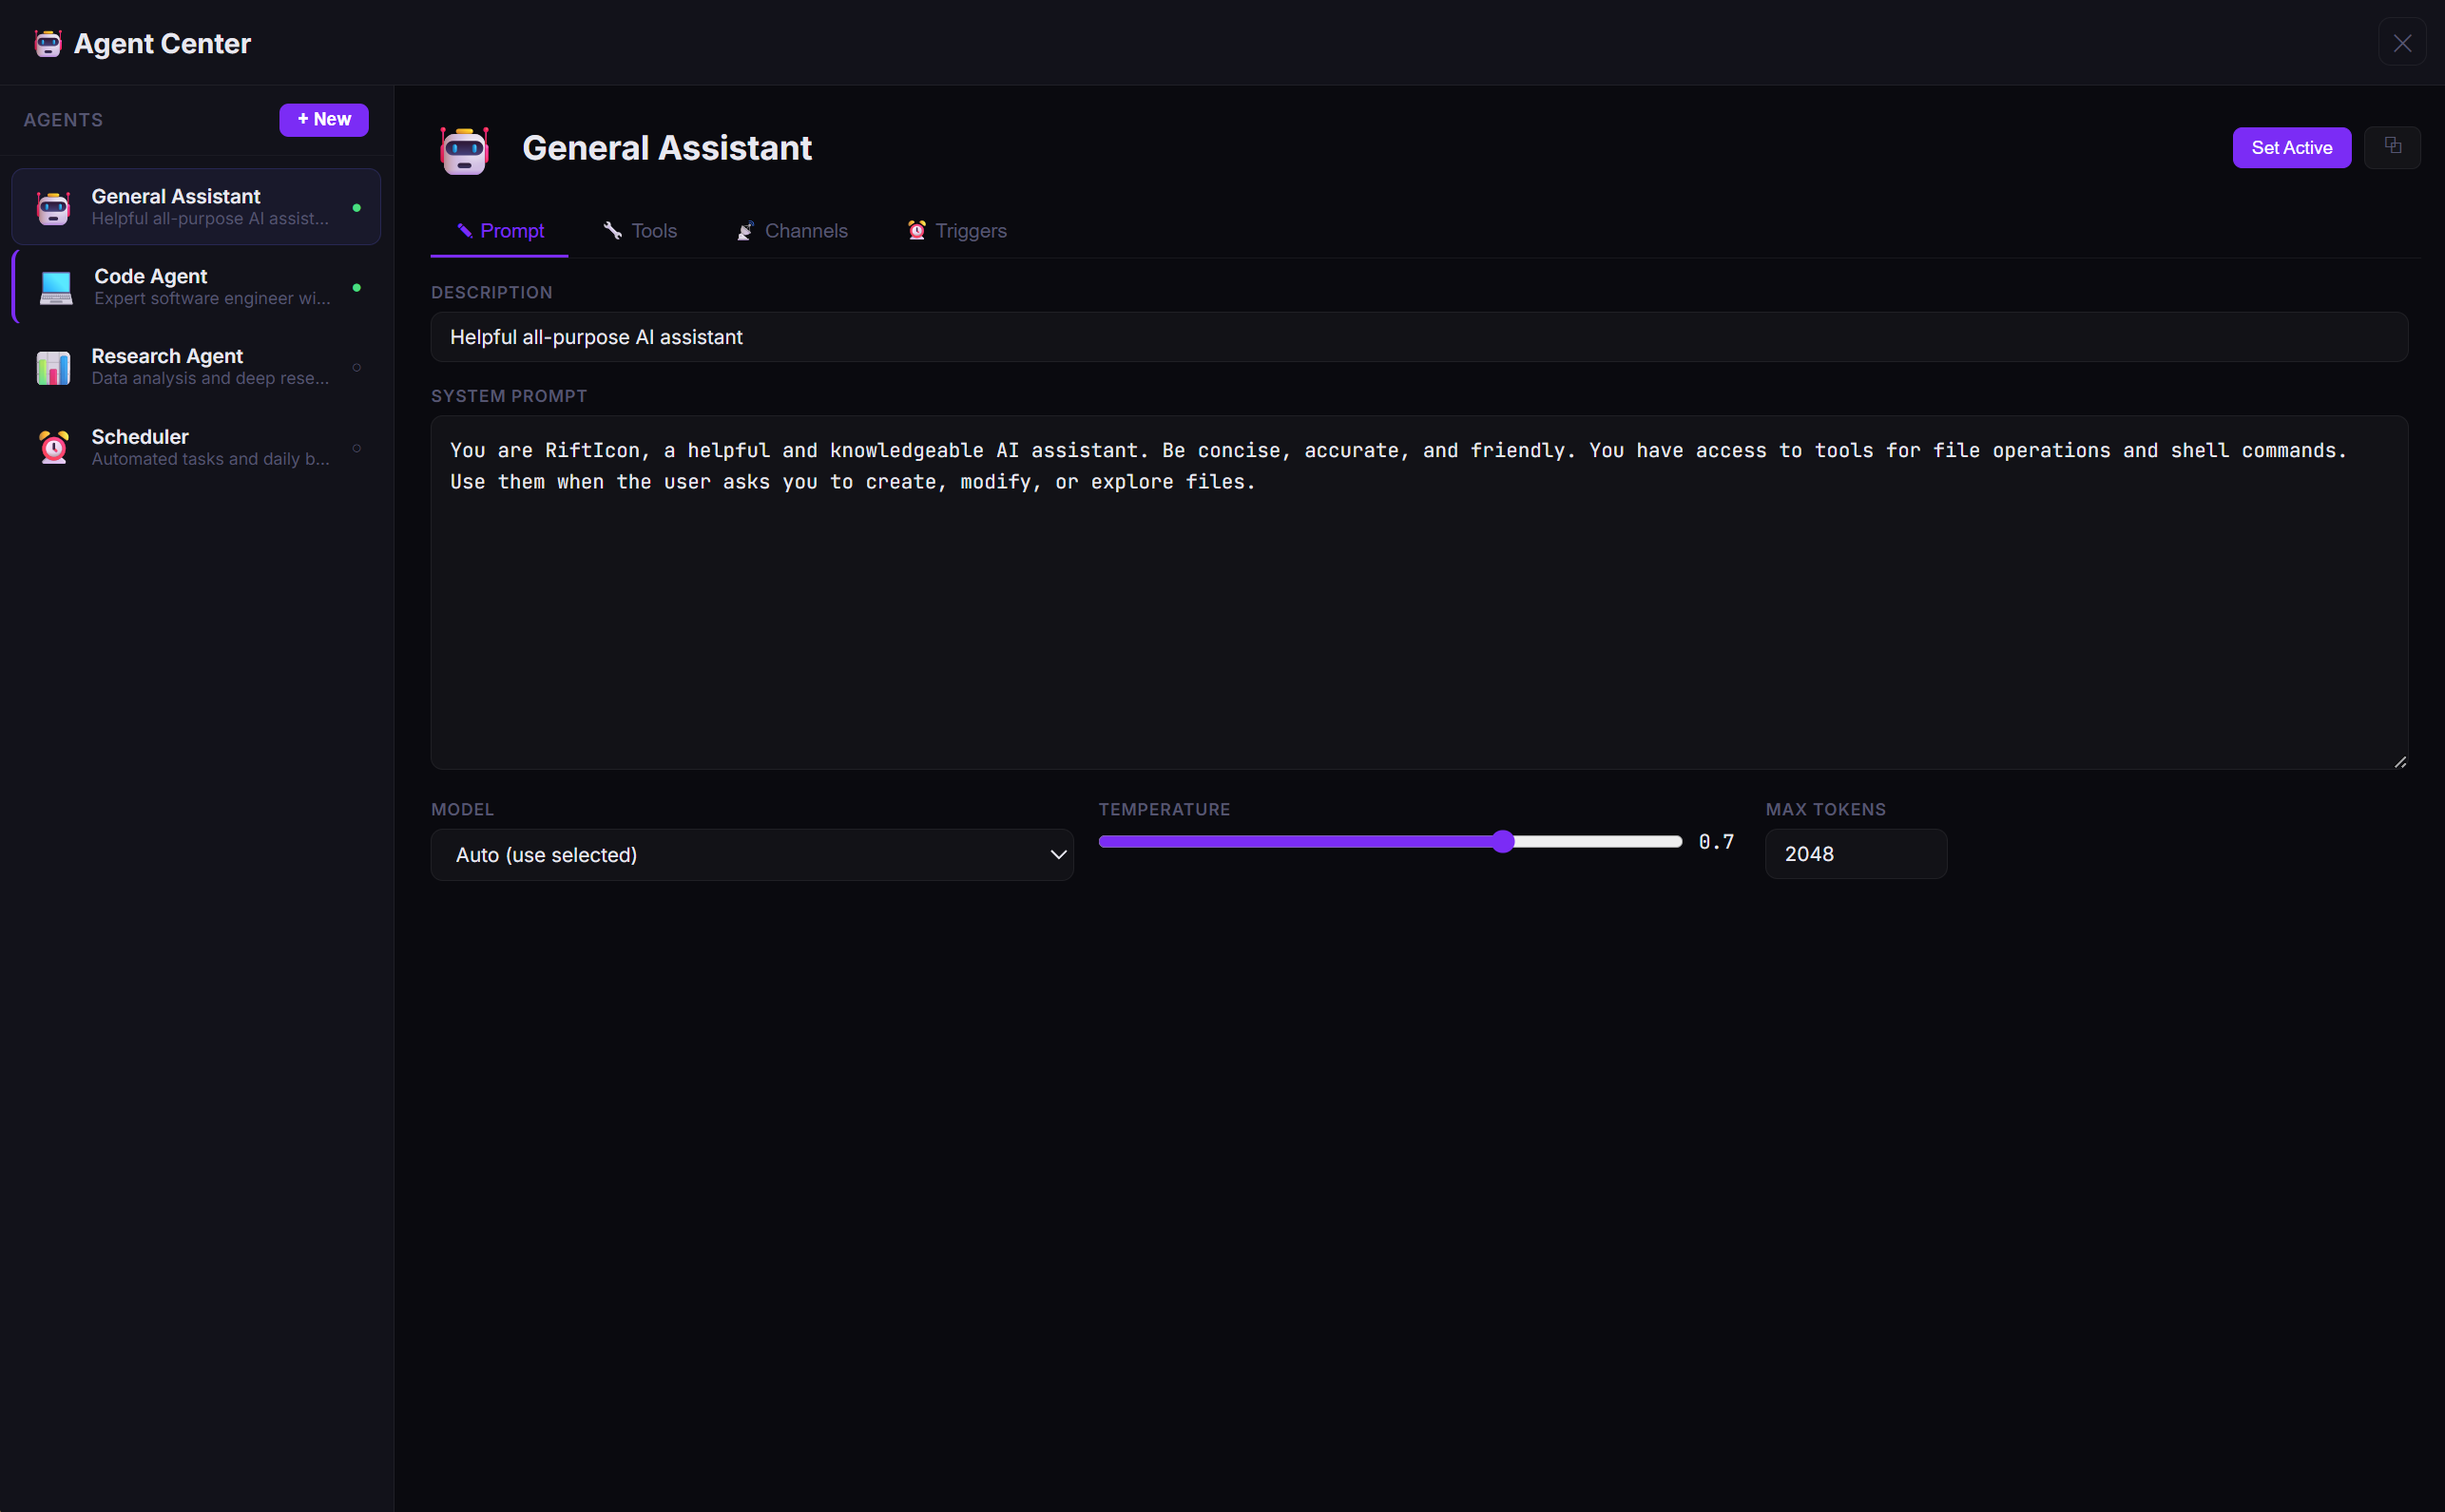The image size is (2445, 1512).
Task: Click the megaphone icon on the Channels tab
Action: pos(745,230)
